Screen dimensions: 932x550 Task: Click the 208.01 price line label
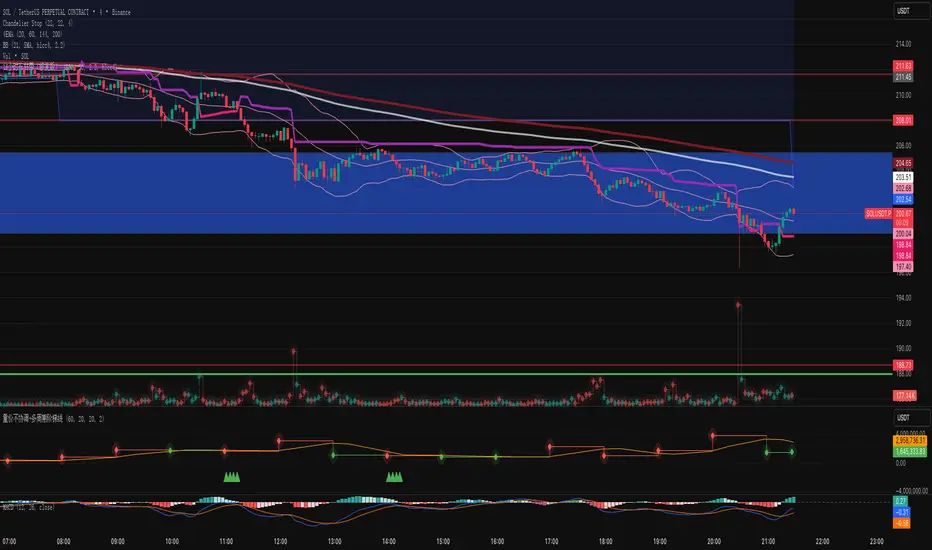point(903,121)
